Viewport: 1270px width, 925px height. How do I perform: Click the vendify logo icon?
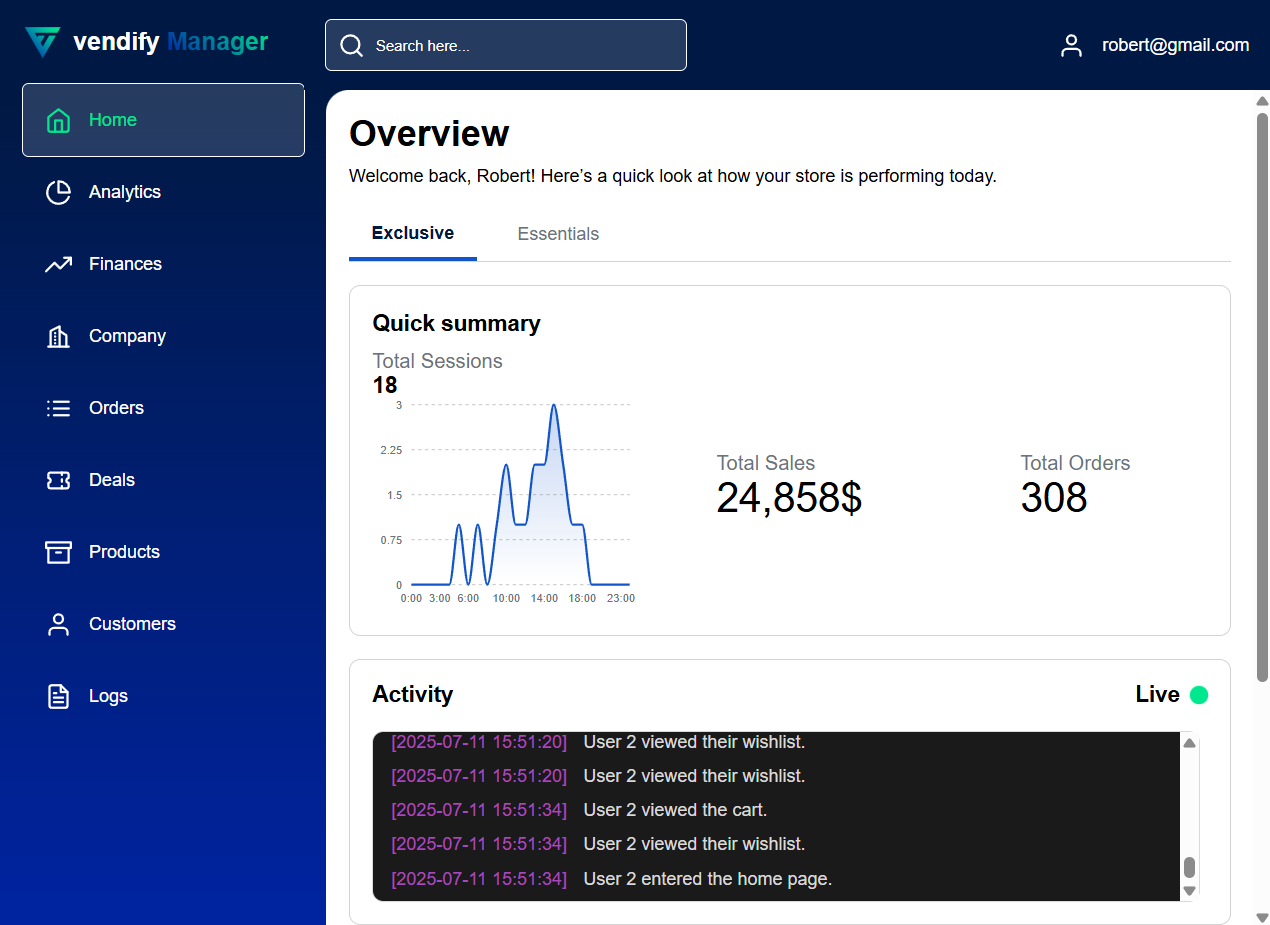coord(43,42)
